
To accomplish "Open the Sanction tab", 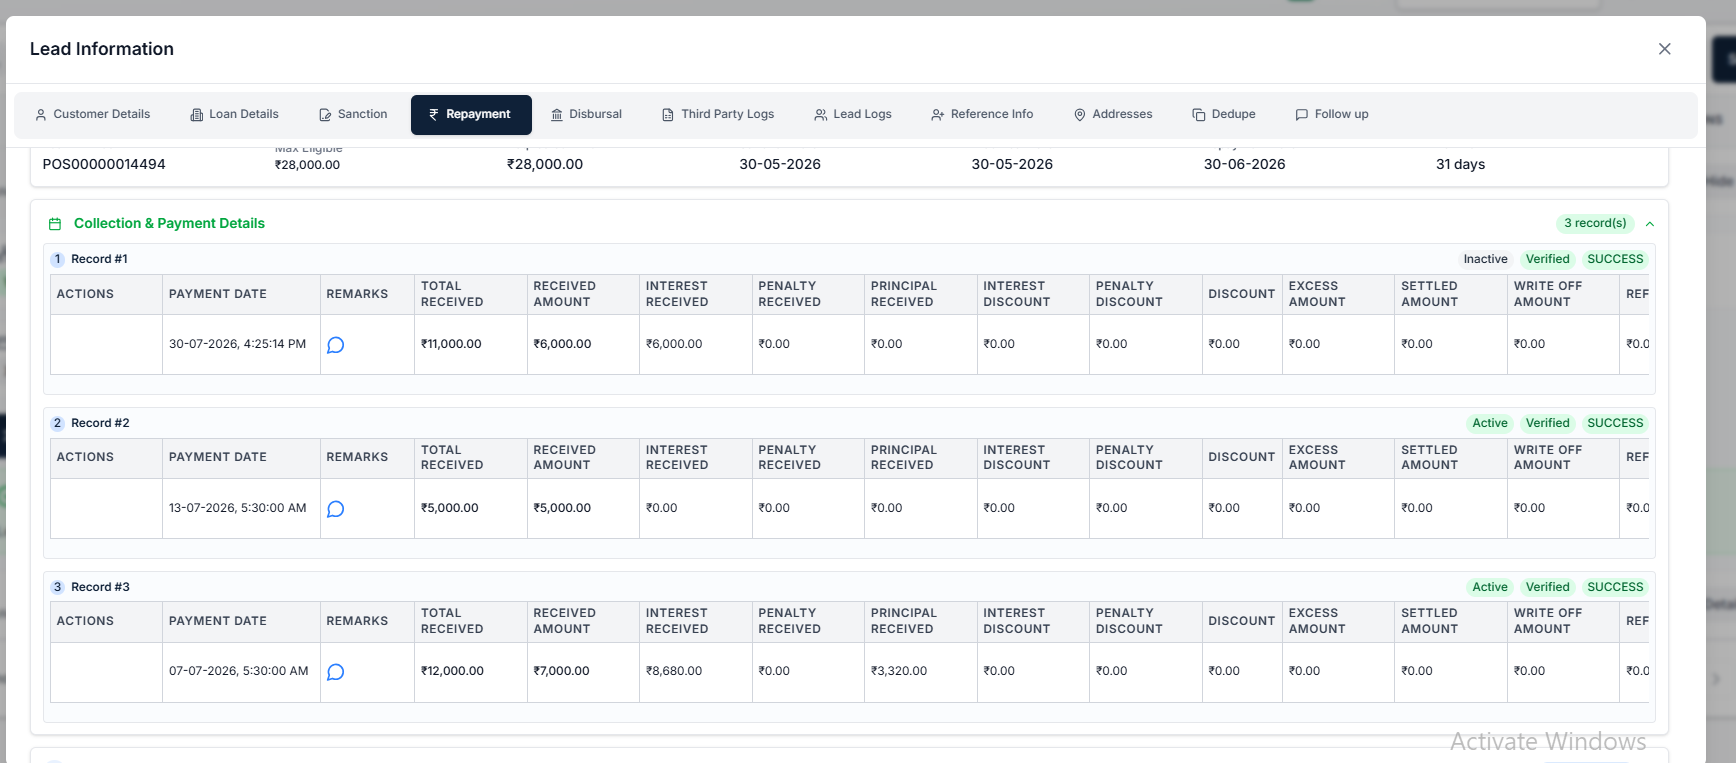I will (x=353, y=114).
